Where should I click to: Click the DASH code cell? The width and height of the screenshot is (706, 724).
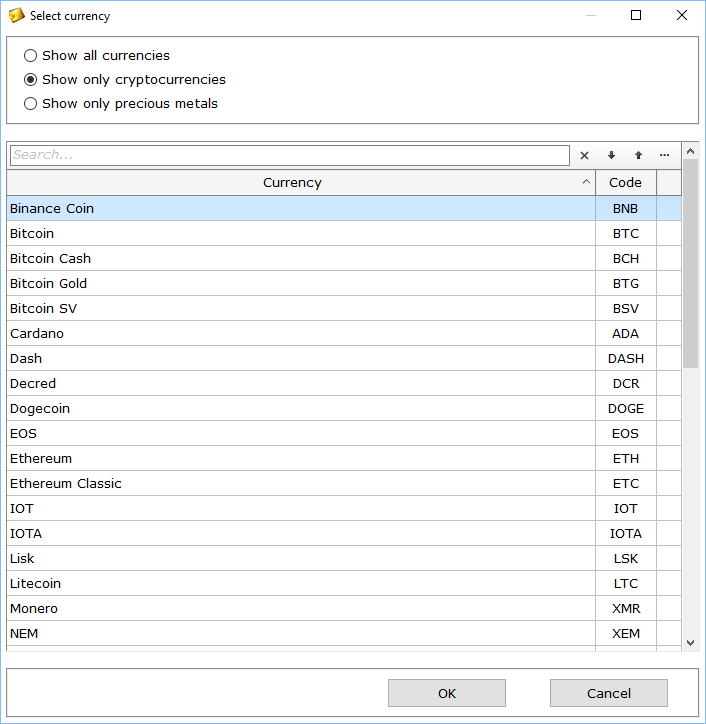tap(626, 358)
